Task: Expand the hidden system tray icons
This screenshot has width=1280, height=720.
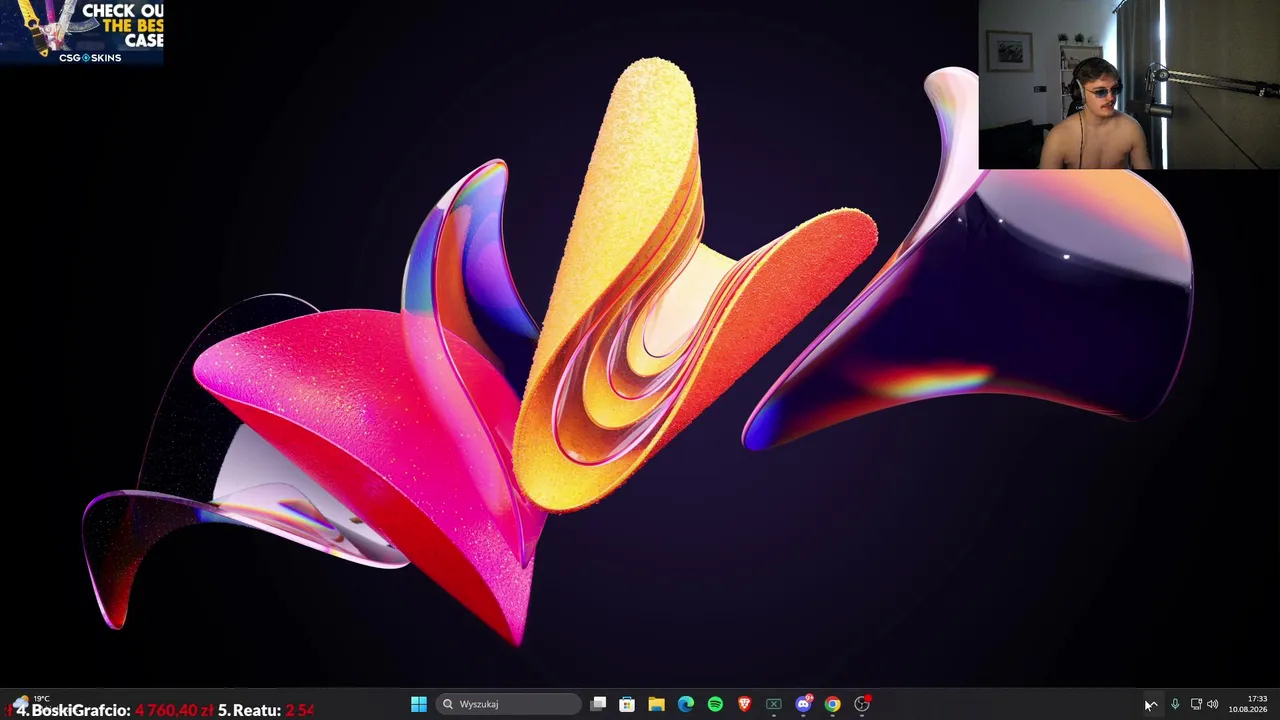Action: point(1152,704)
